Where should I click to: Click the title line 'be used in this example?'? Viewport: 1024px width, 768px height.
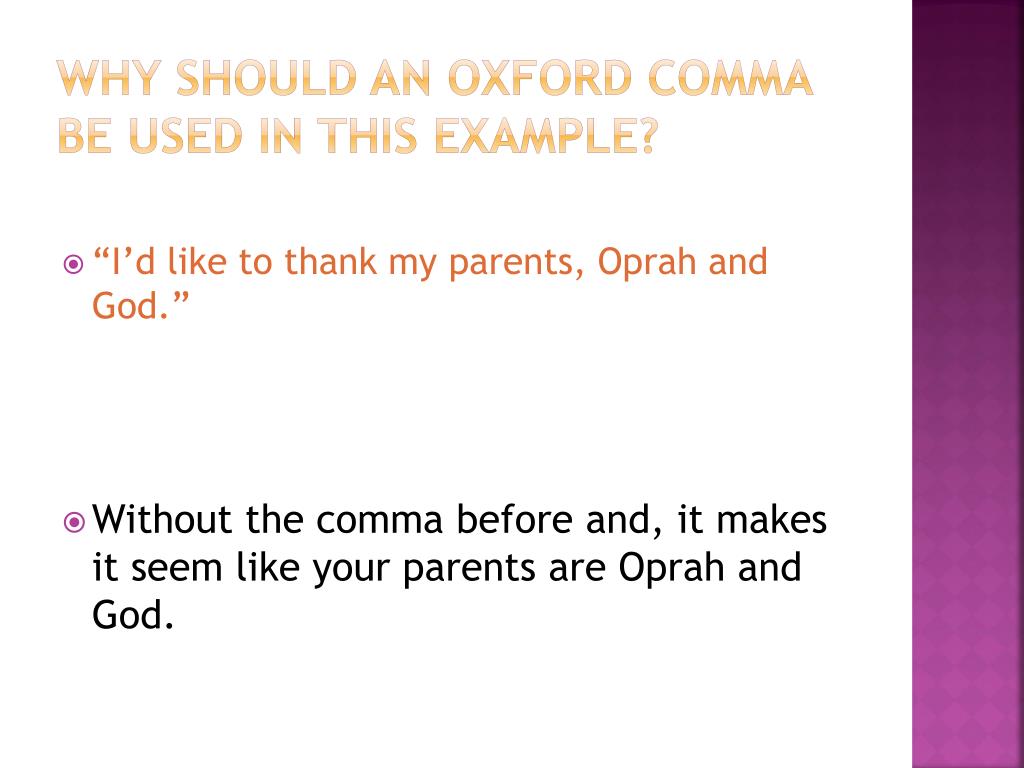[x=357, y=136]
